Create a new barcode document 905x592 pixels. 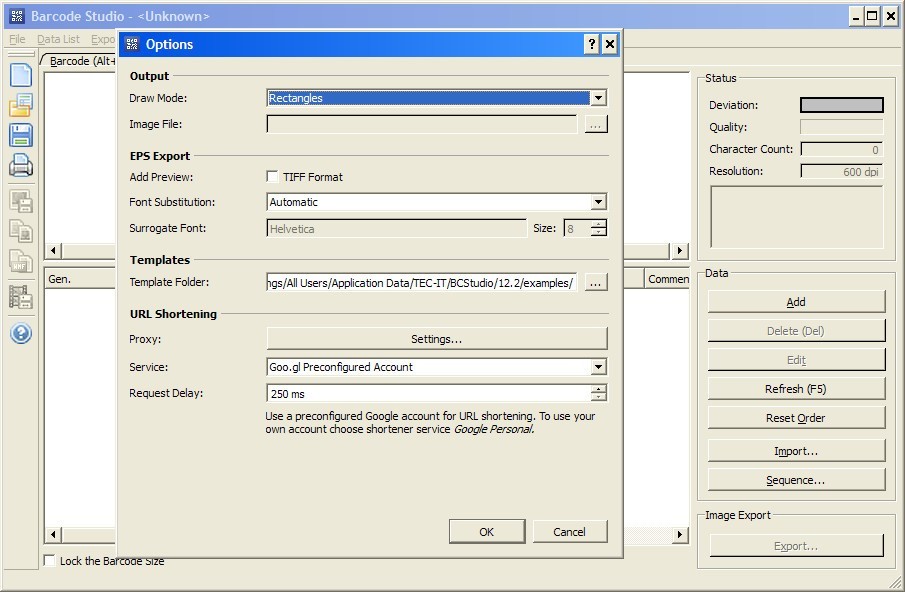click(x=19, y=73)
